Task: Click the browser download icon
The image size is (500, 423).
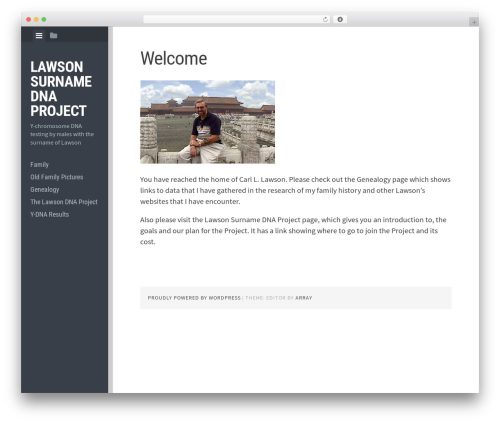Action: click(x=340, y=20)
